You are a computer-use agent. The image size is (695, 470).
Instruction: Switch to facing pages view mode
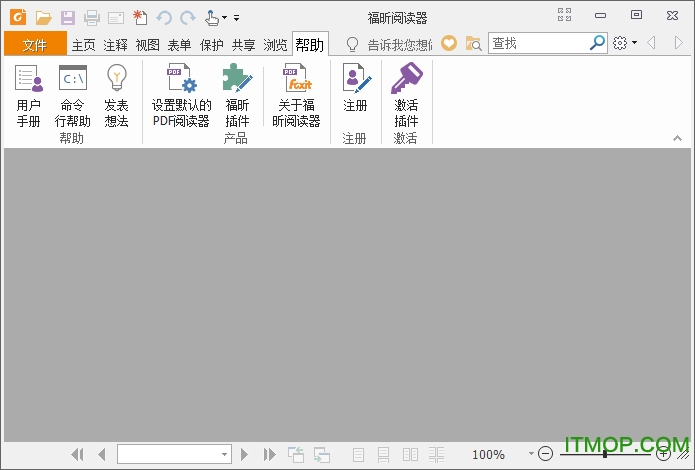point(410,454)
